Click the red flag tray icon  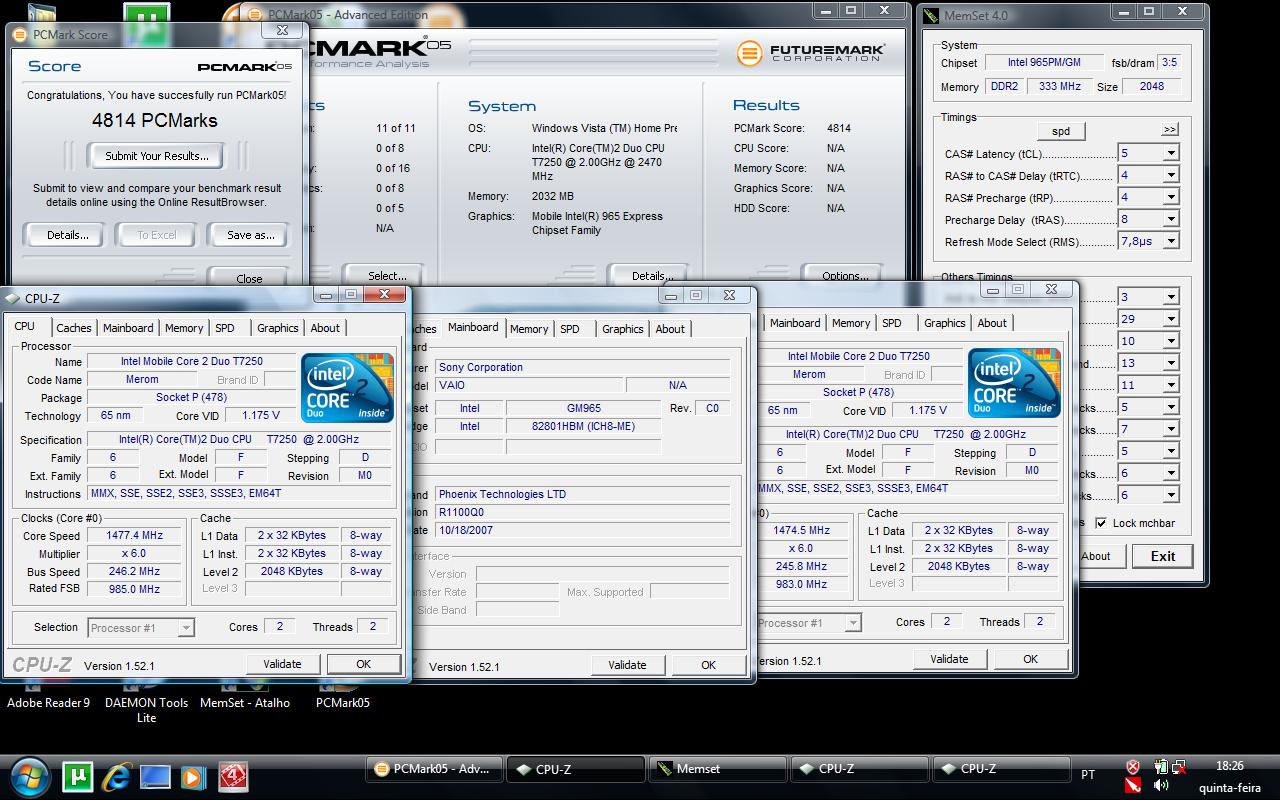click(1133, 785)
